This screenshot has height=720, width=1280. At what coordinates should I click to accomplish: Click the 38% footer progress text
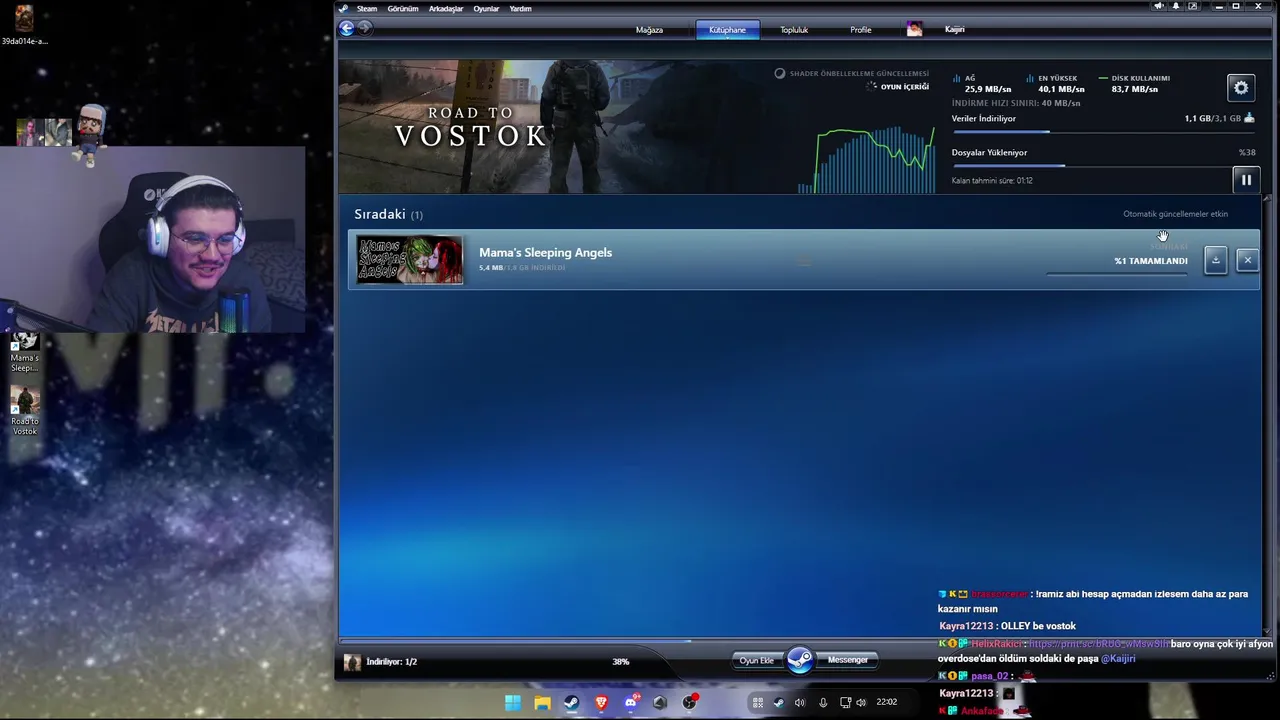621,662
